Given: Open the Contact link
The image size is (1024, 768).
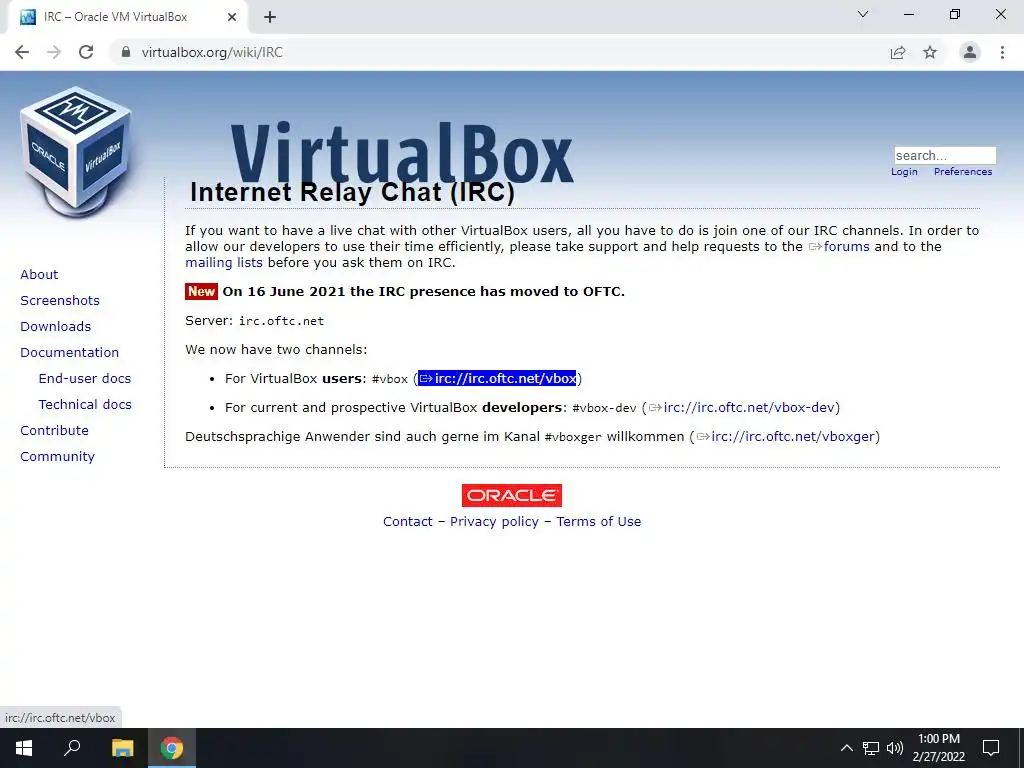Looking at the screenshot, I should [x=408, y=521].
